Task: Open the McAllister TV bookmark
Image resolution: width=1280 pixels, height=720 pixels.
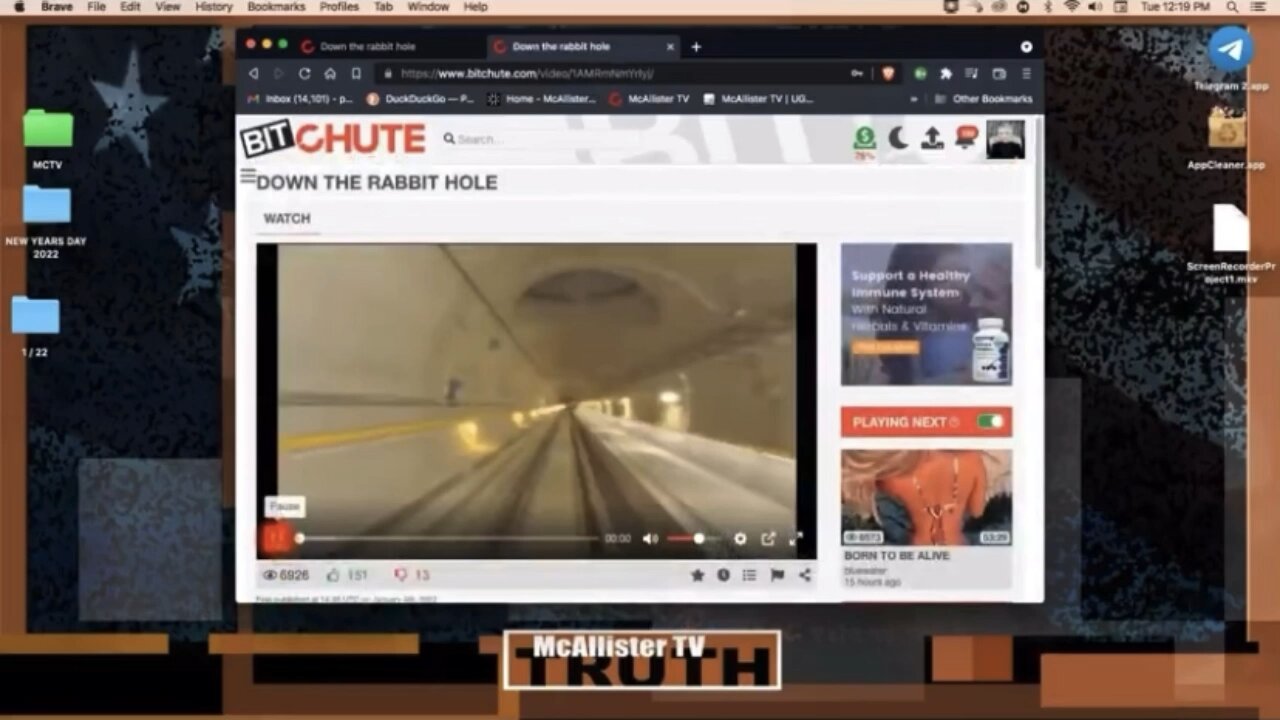Action: 649,99
